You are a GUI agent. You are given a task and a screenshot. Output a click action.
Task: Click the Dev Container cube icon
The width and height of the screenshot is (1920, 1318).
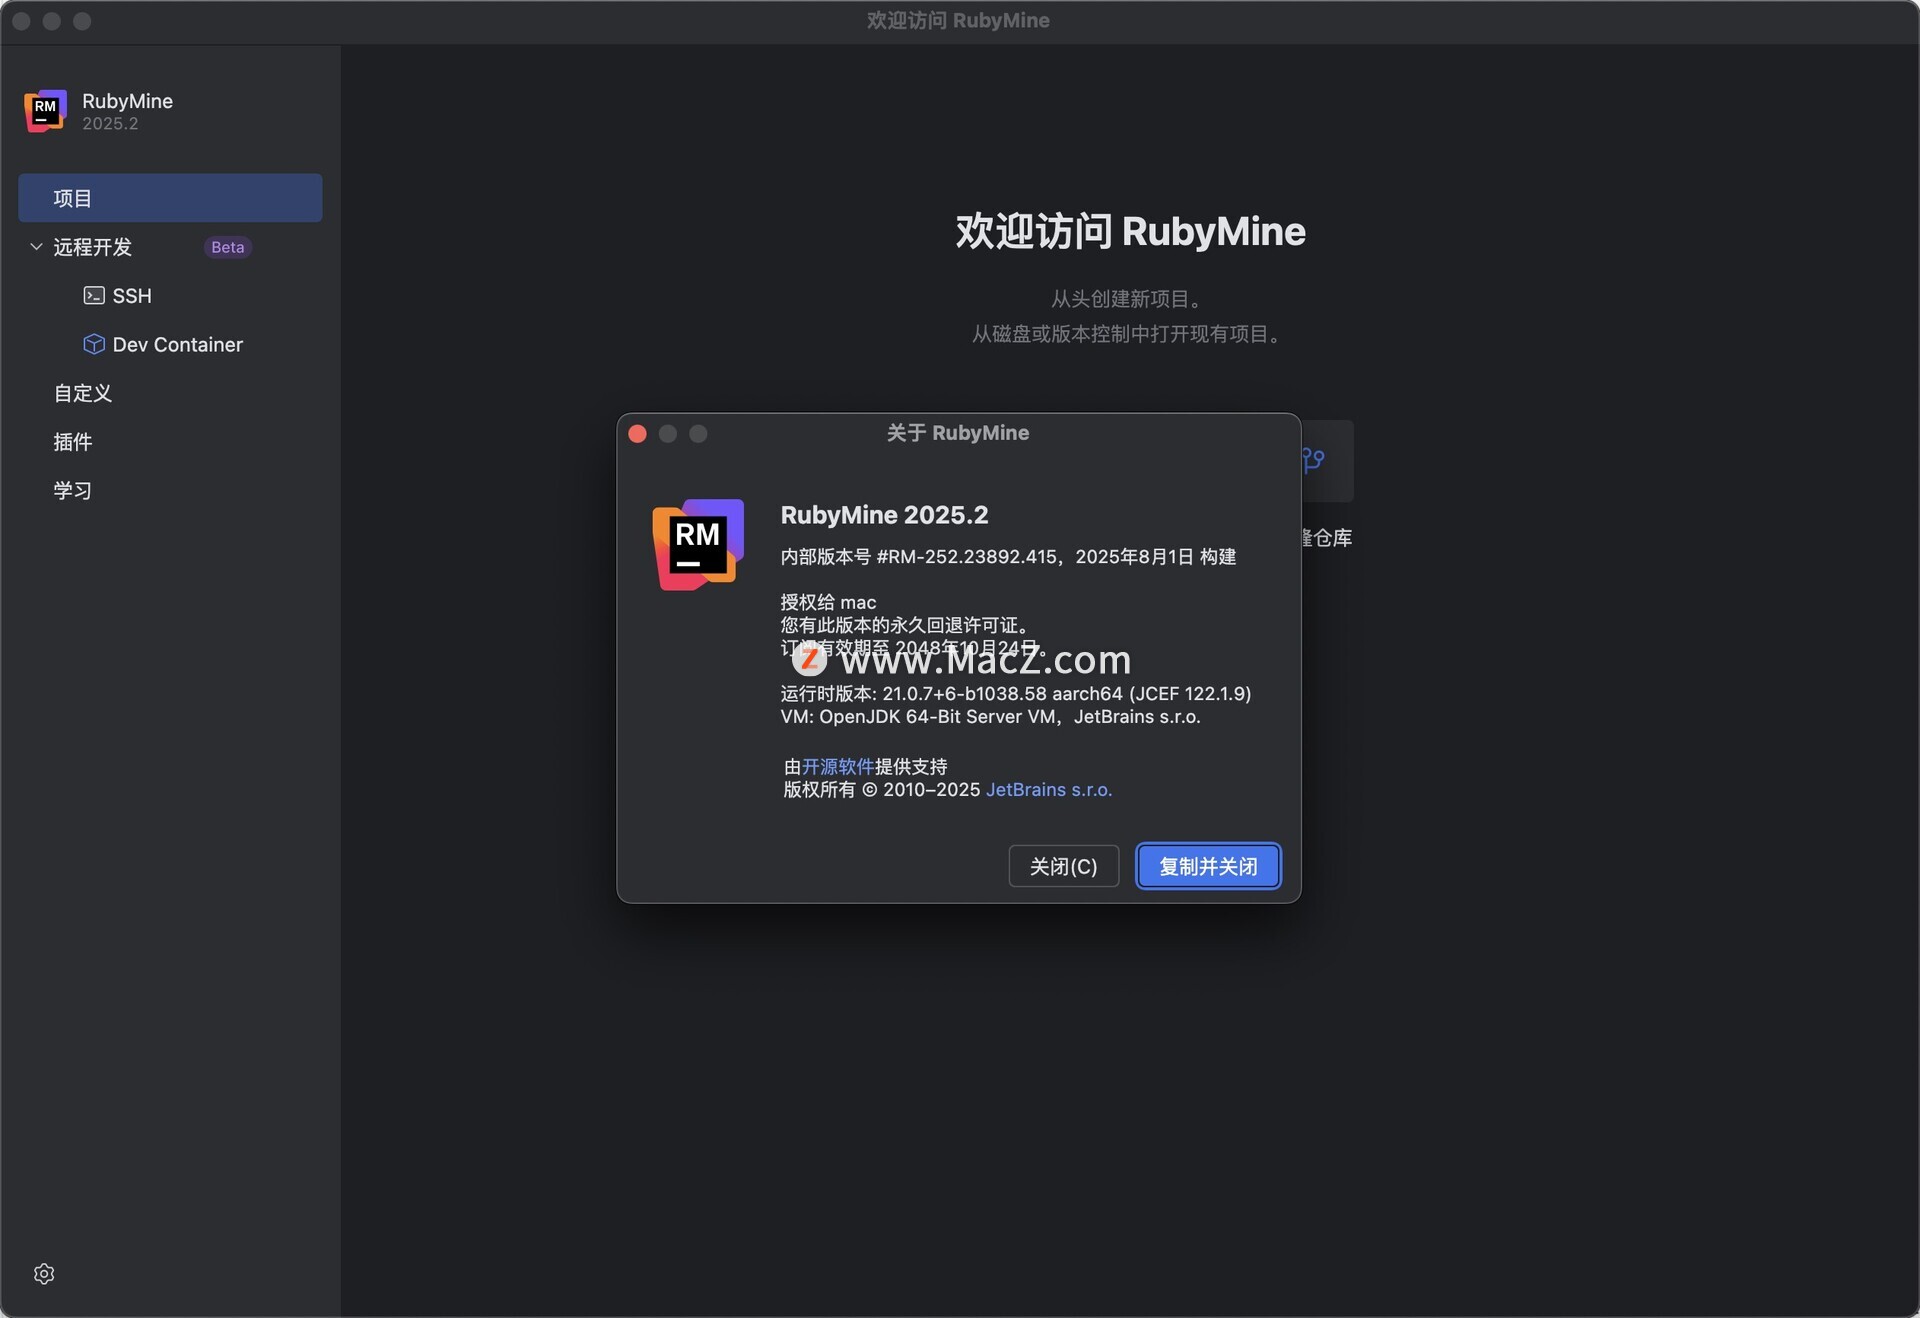(x=94, y=344)
